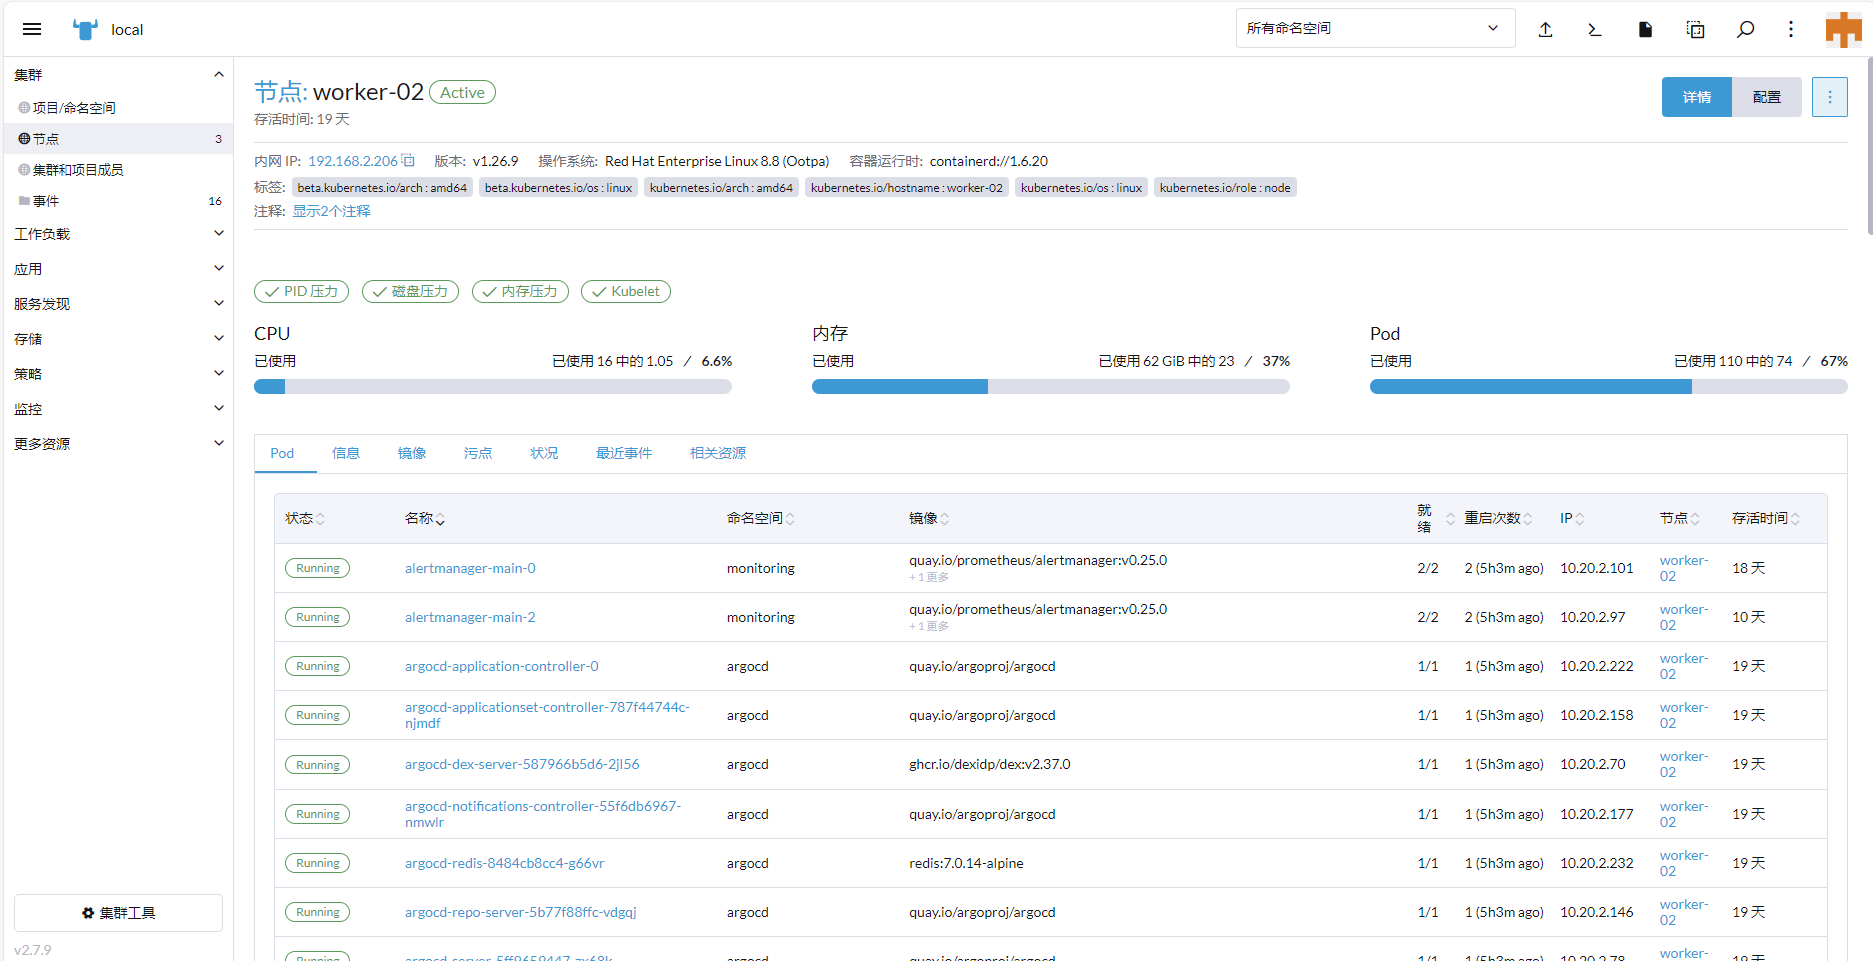Sort table by IP column arrows
This screenshot has width=1873, height=961.
[1580, 519]
